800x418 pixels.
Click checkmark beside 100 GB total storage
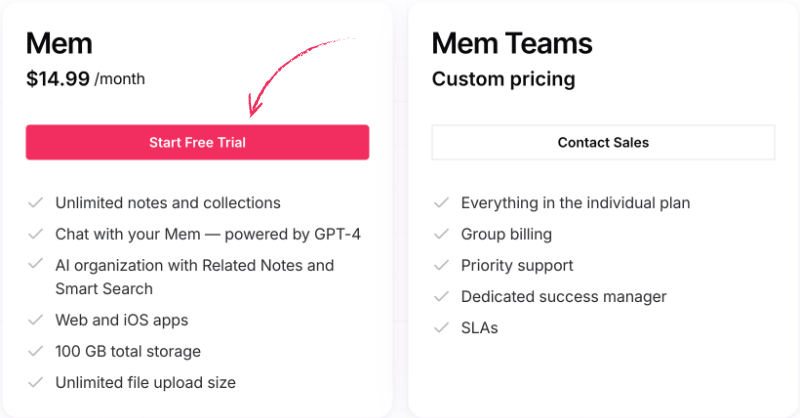pos(35,351)
